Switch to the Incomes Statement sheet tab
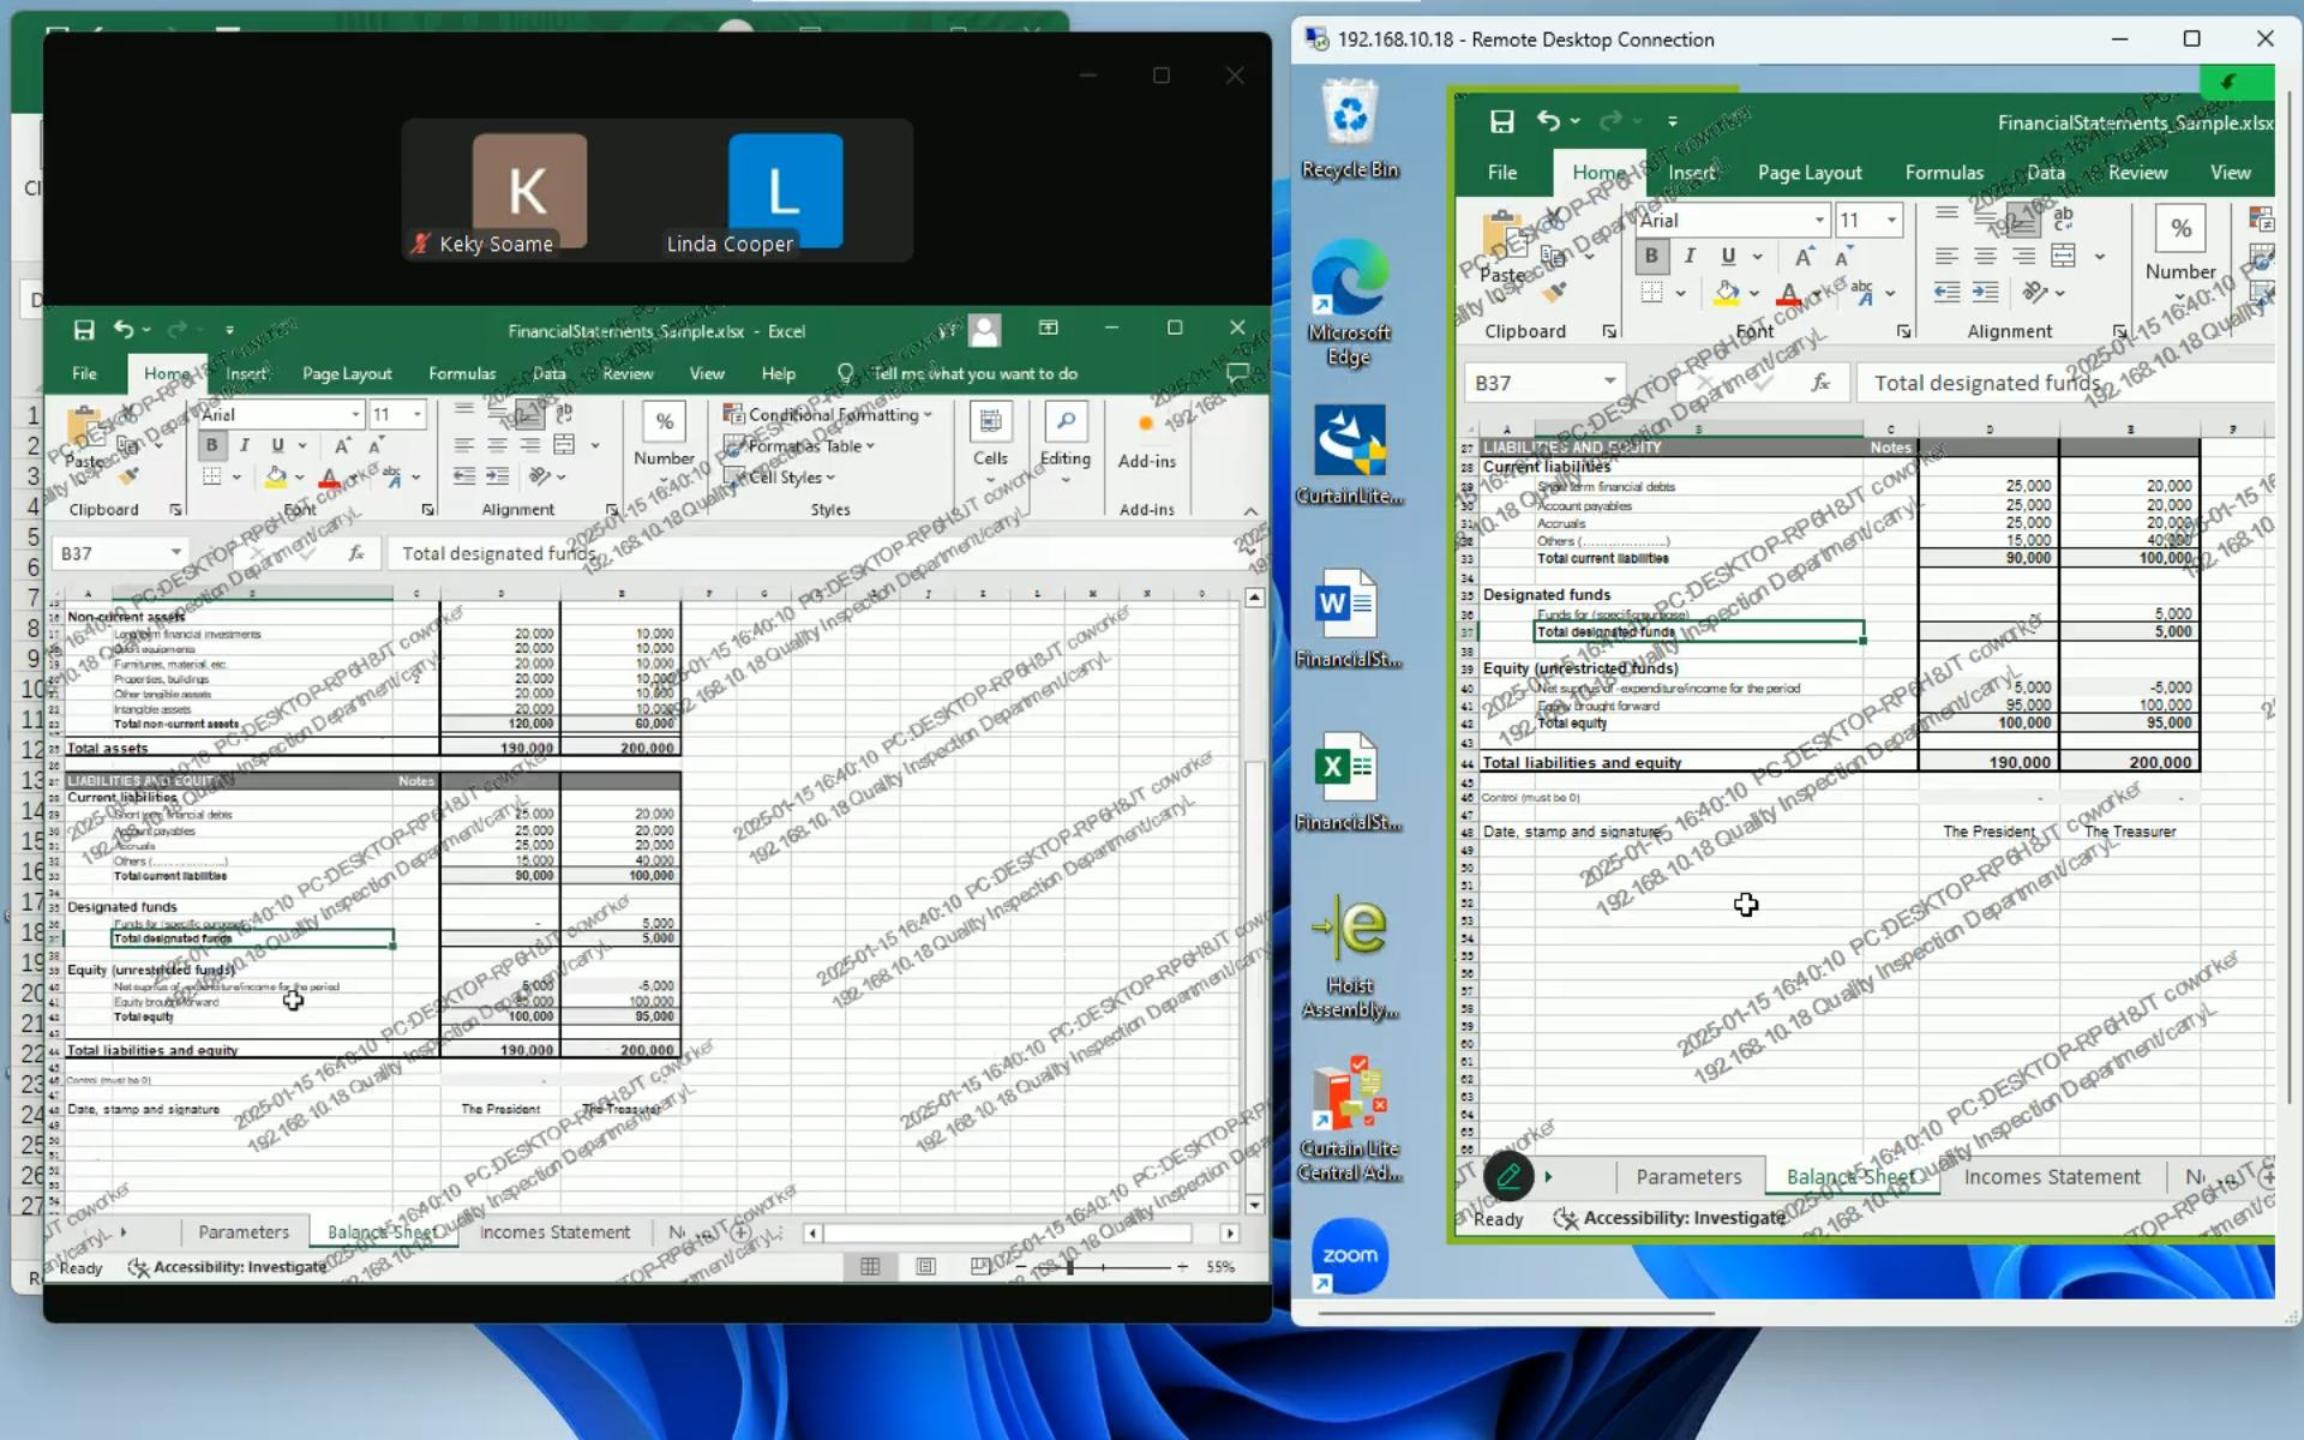The image size is (2304, 1440). coord(2051,1177)
